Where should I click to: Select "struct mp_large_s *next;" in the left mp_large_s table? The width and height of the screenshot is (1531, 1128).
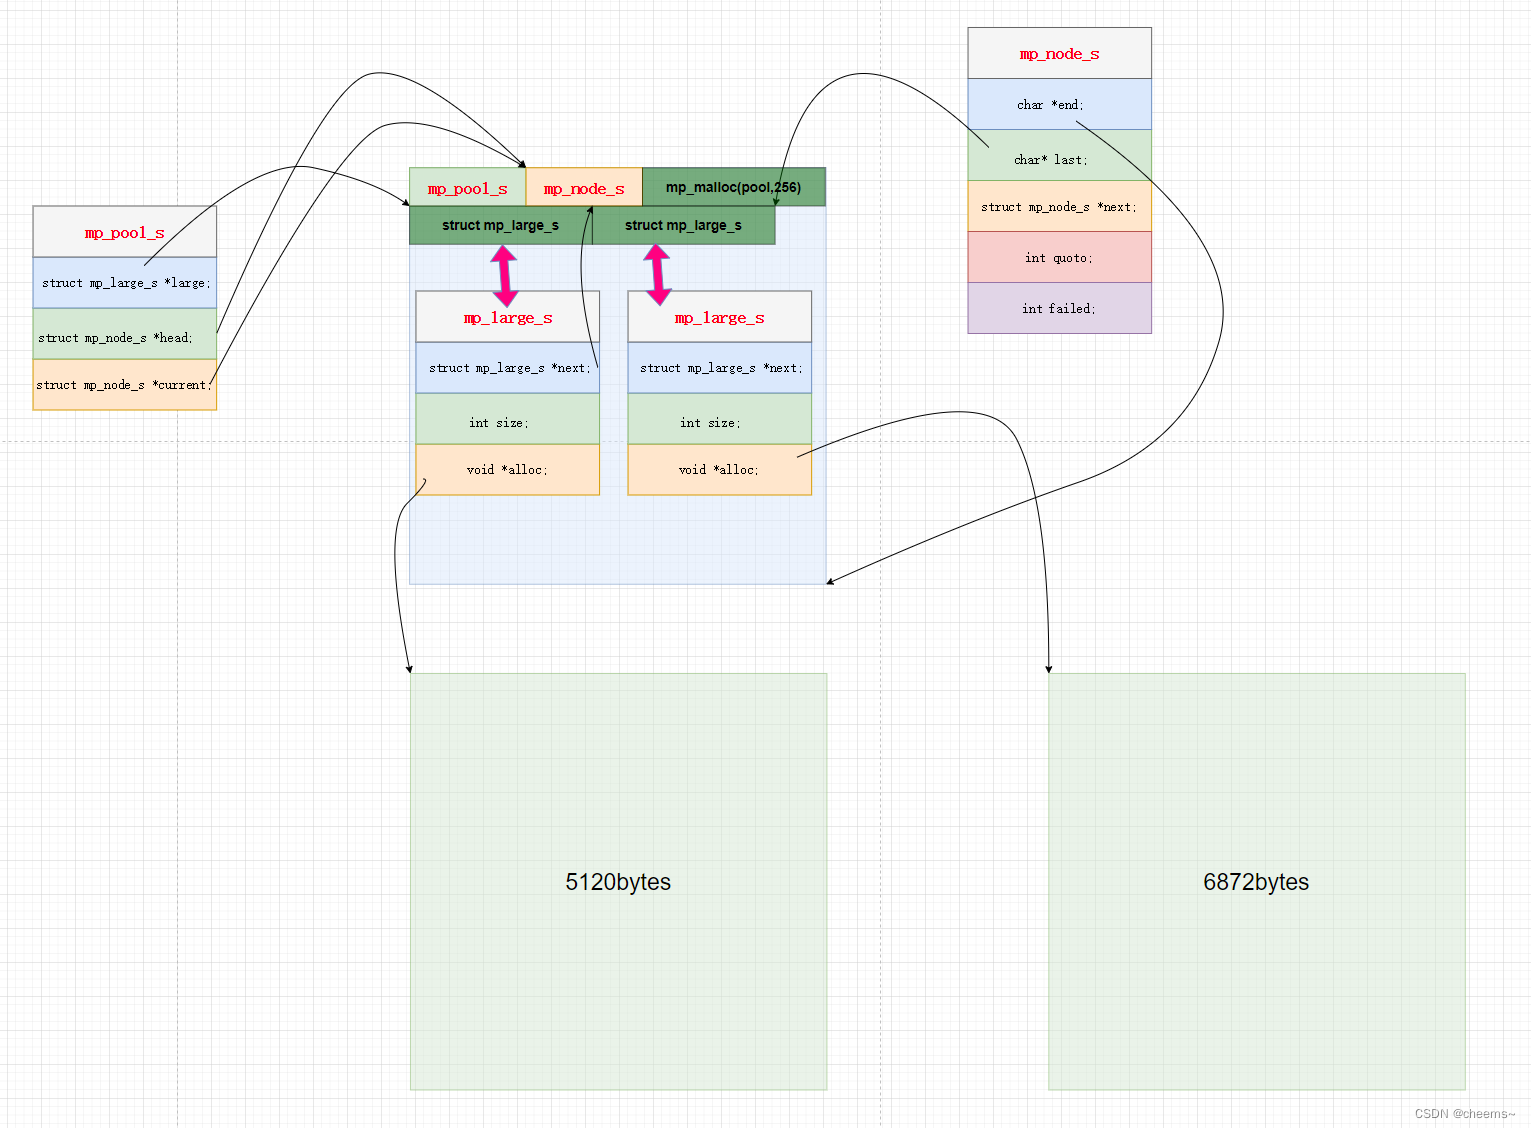tap(508, 368)
